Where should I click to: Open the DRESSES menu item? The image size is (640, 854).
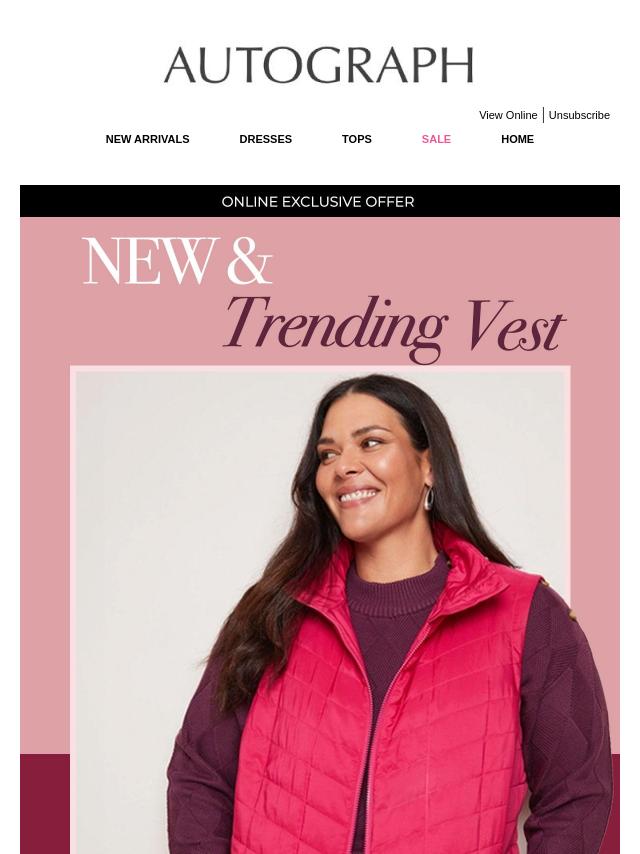[265, 139]
